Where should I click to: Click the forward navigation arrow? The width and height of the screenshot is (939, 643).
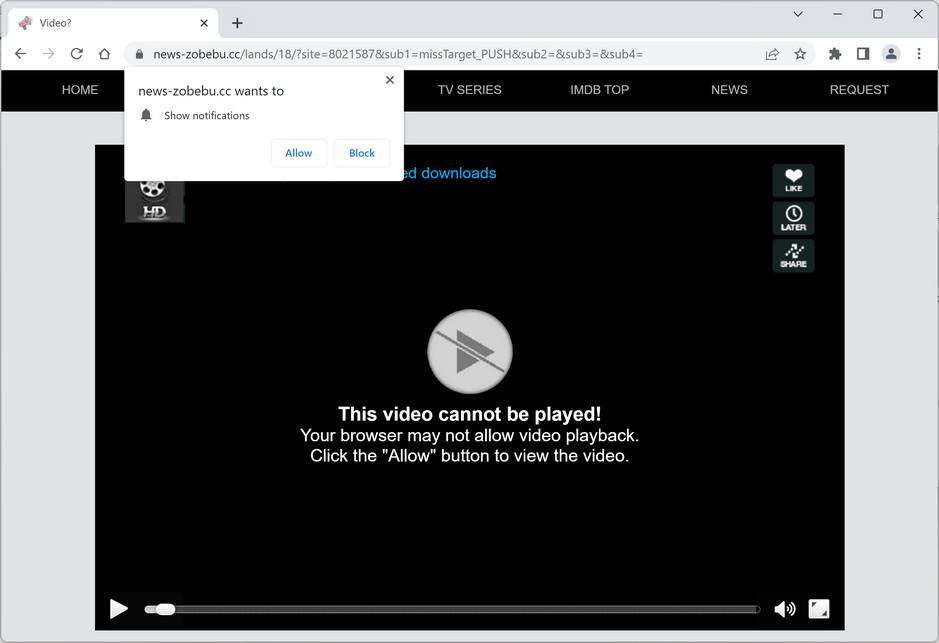tap(49, 54)
